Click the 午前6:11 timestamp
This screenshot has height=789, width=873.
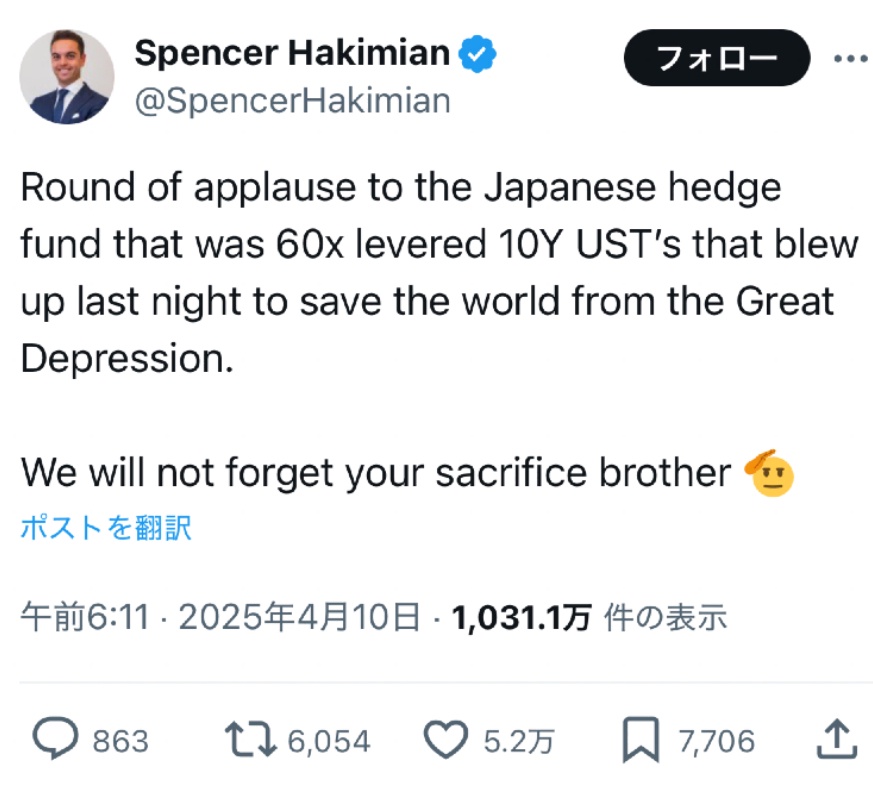[x=85, y=617]
